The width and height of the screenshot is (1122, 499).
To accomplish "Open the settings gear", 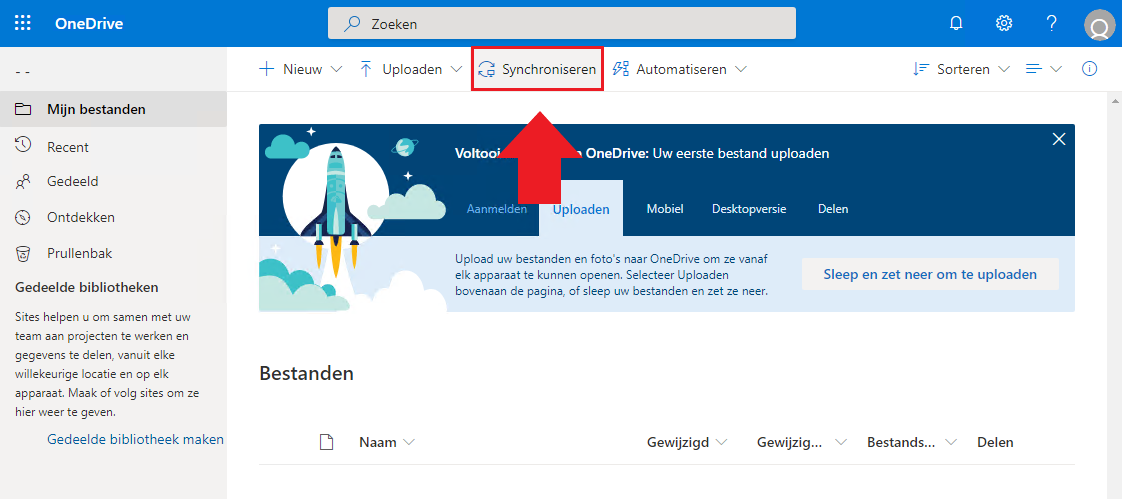I will pos(1004,23).
